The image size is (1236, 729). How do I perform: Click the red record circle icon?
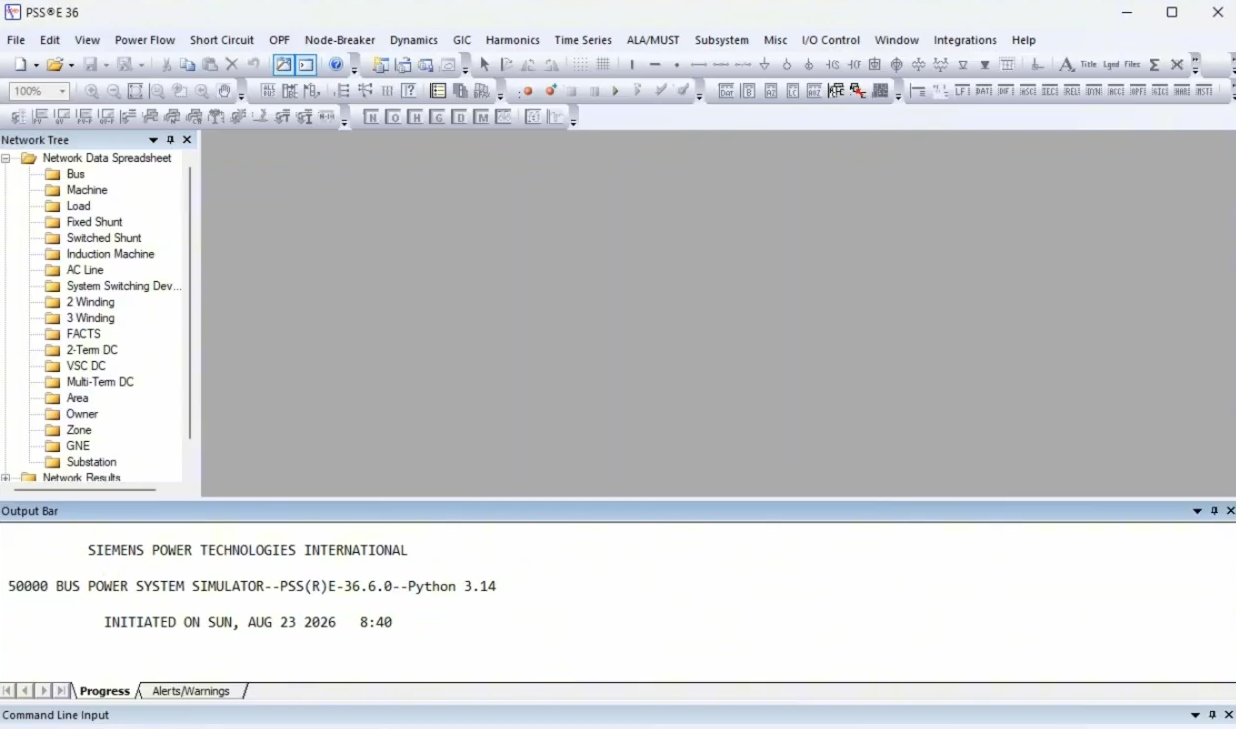coord(528,91)
